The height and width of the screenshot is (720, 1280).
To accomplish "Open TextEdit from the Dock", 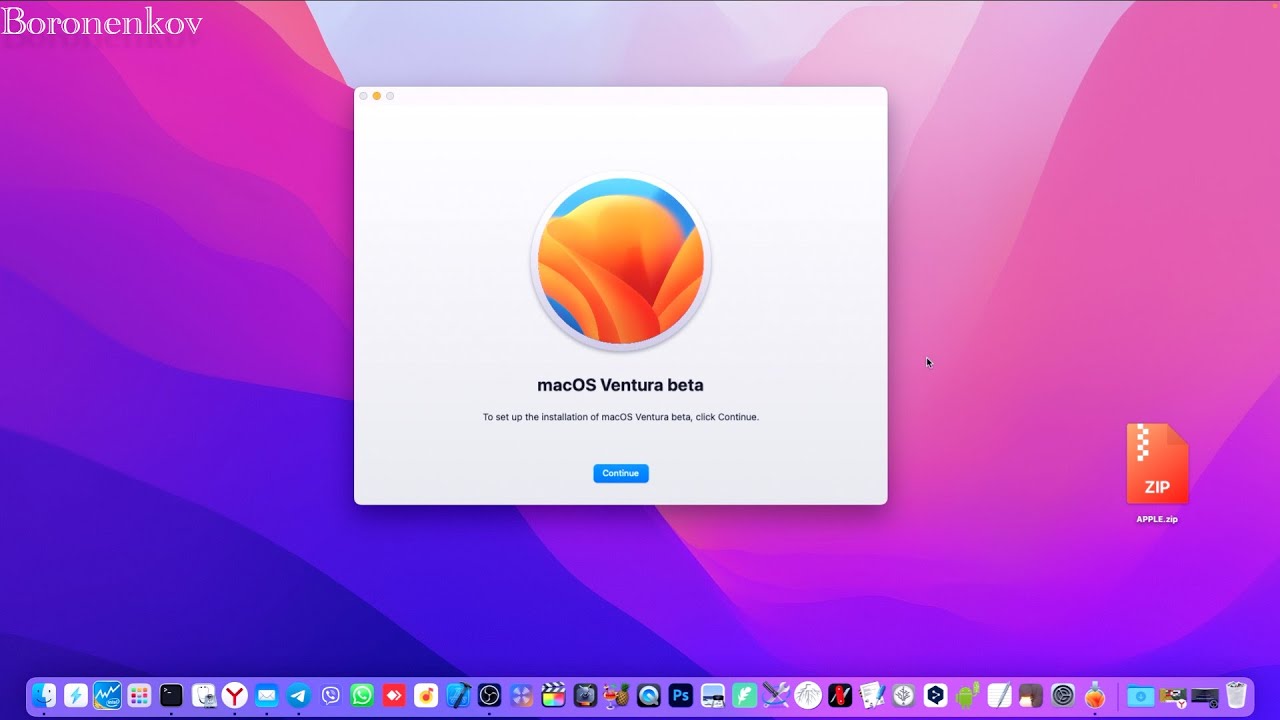I will point(1000,695).
